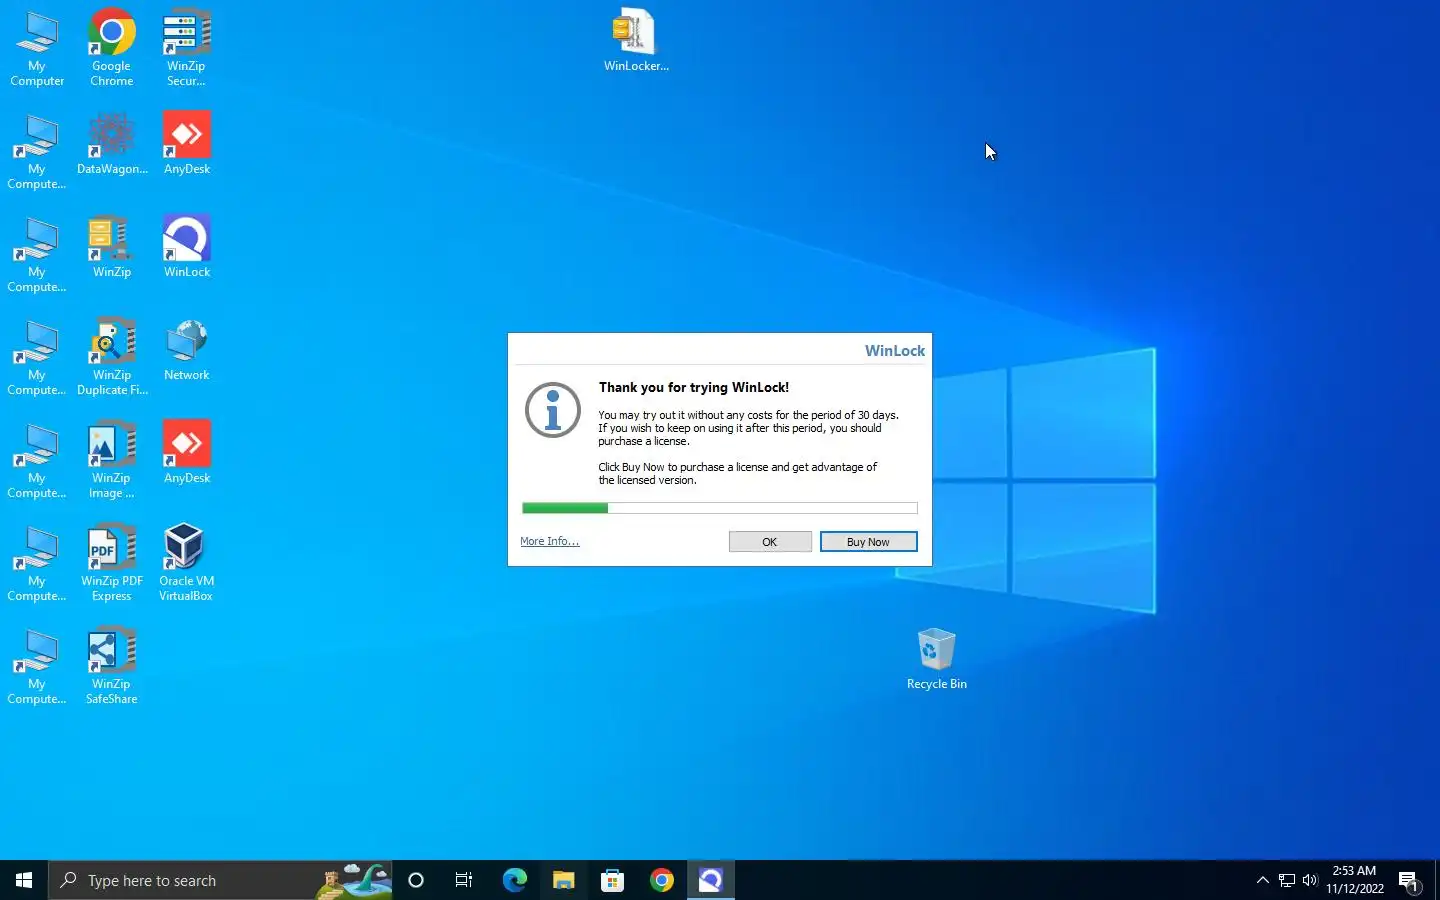Open Microsoft Store from the taskbar
1440x900 pixels.
click(612, 880)
